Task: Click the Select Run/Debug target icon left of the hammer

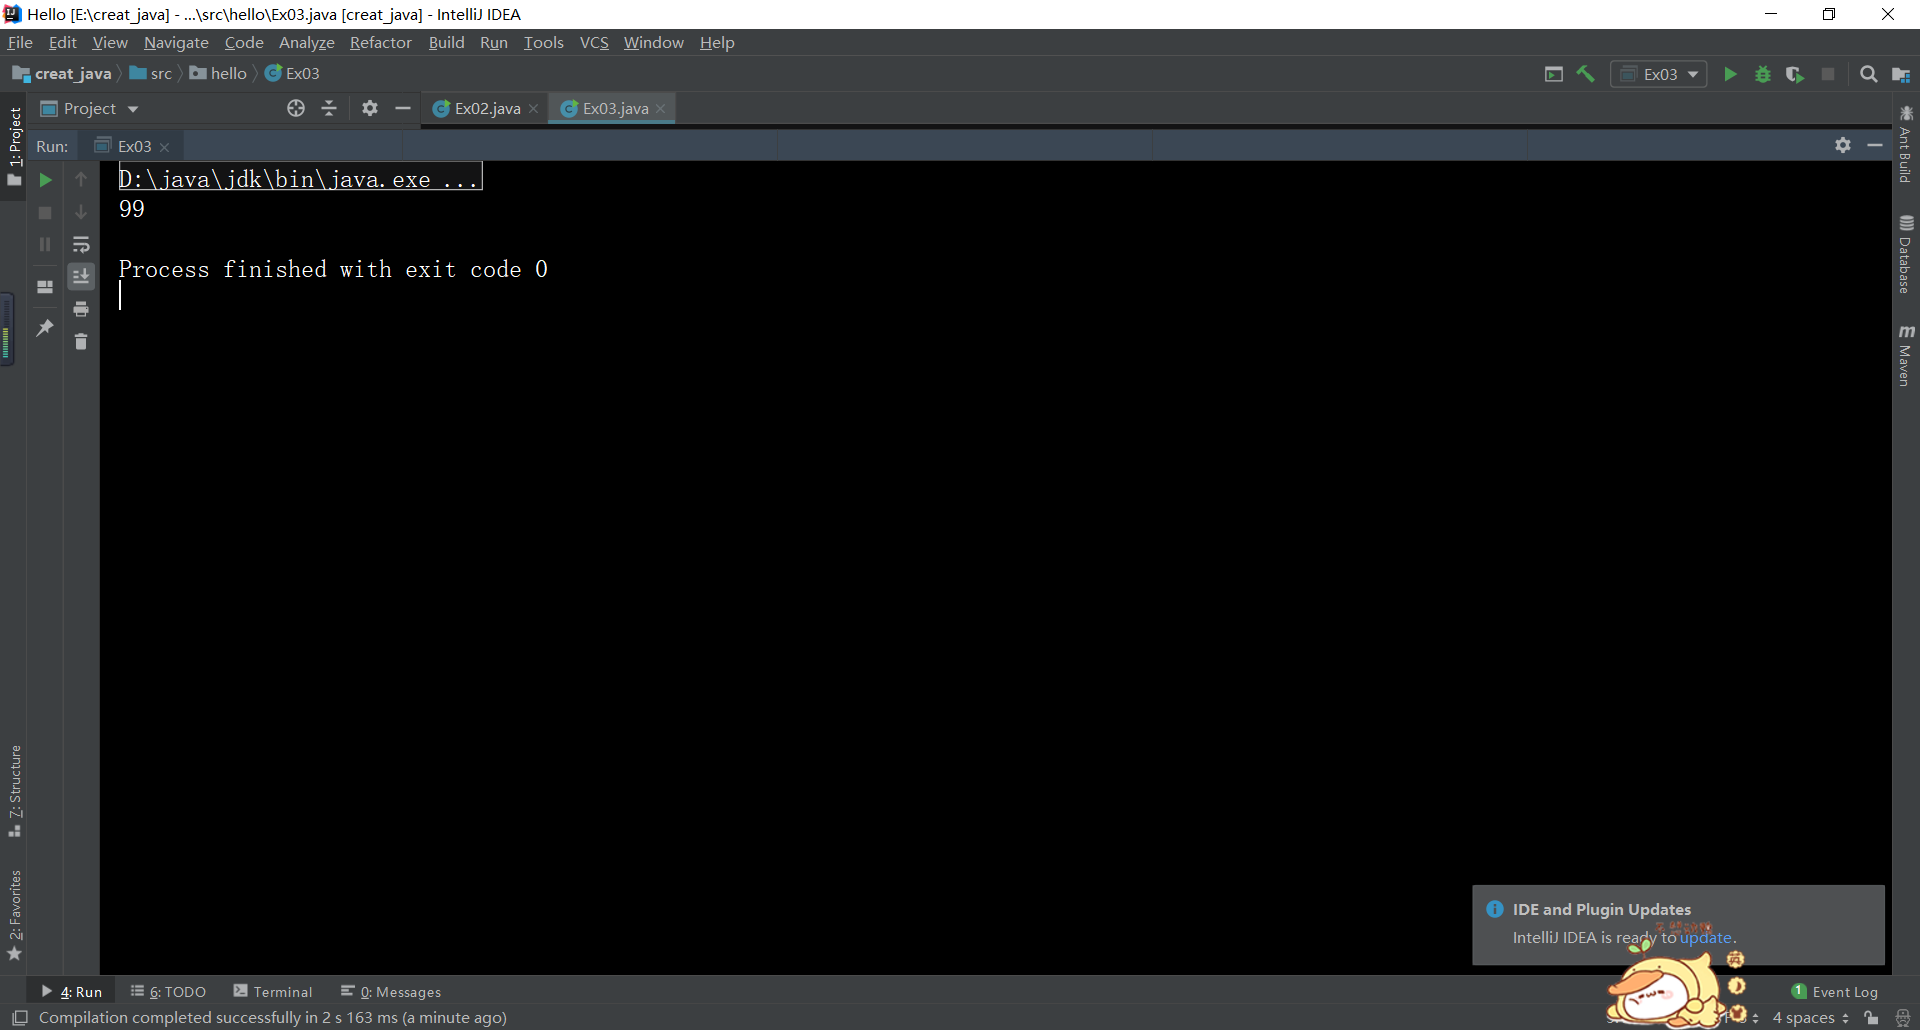Action: click(x=1554, y=74)
